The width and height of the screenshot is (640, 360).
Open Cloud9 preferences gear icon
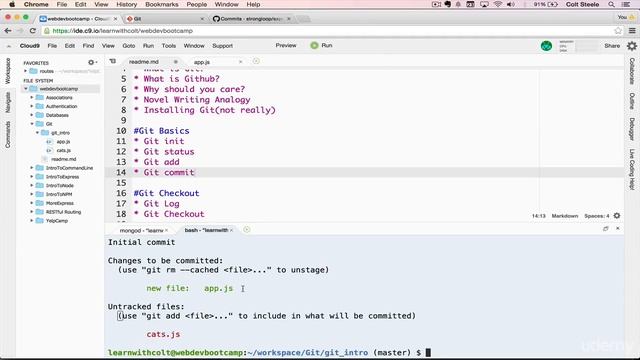coord(632,46)
